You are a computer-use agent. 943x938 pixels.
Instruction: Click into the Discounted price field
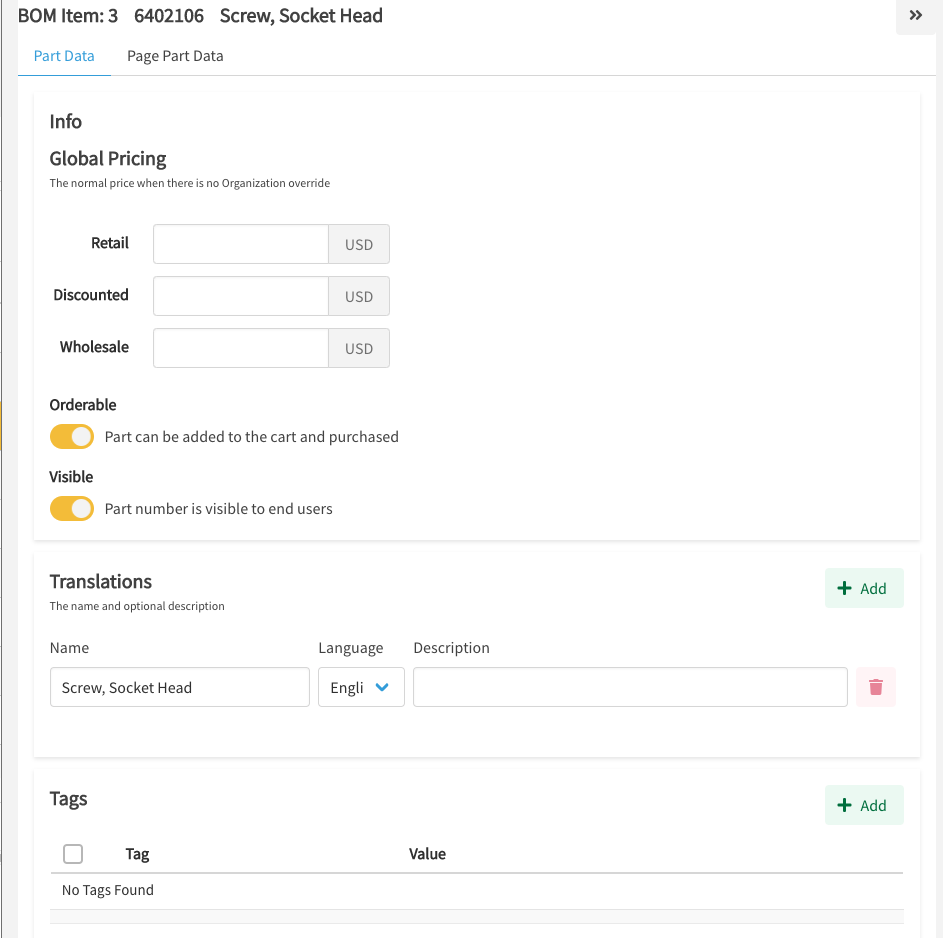(x=241, y=296)
